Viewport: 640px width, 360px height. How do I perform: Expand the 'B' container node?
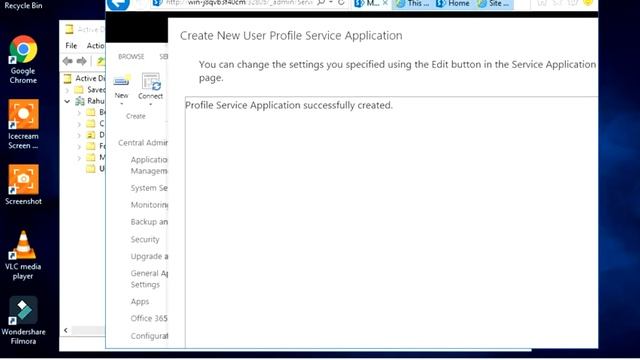tap(79, 113)
